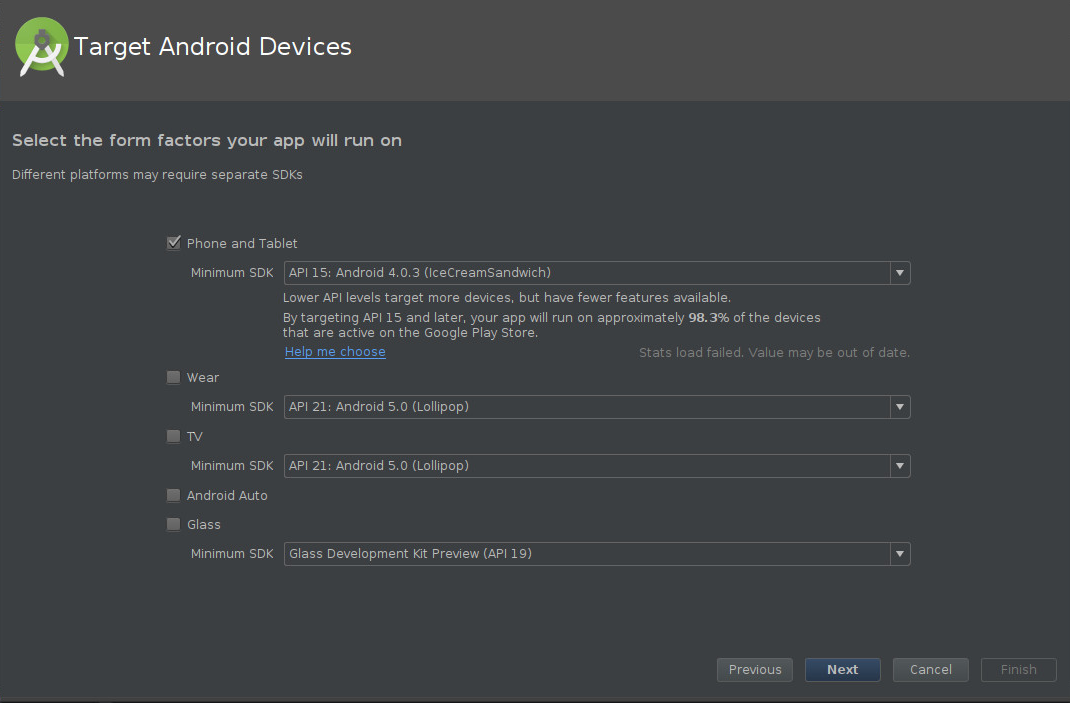Image resolution: width=1070 pixels, height=703 pixels.
Task: Go back with the Previous button
Action: (755, 670)
